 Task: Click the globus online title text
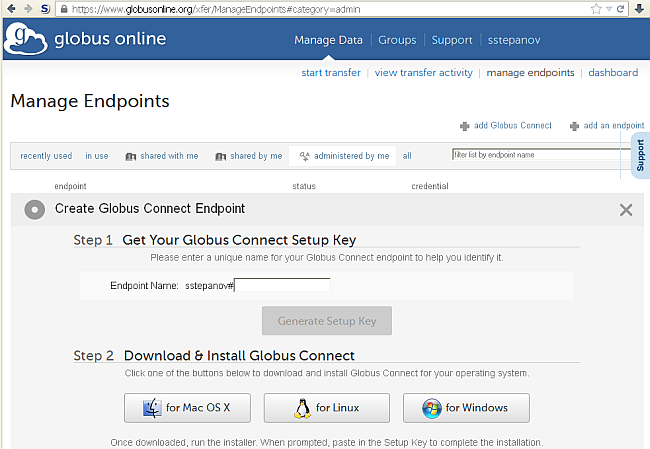(x=110, y=39)
